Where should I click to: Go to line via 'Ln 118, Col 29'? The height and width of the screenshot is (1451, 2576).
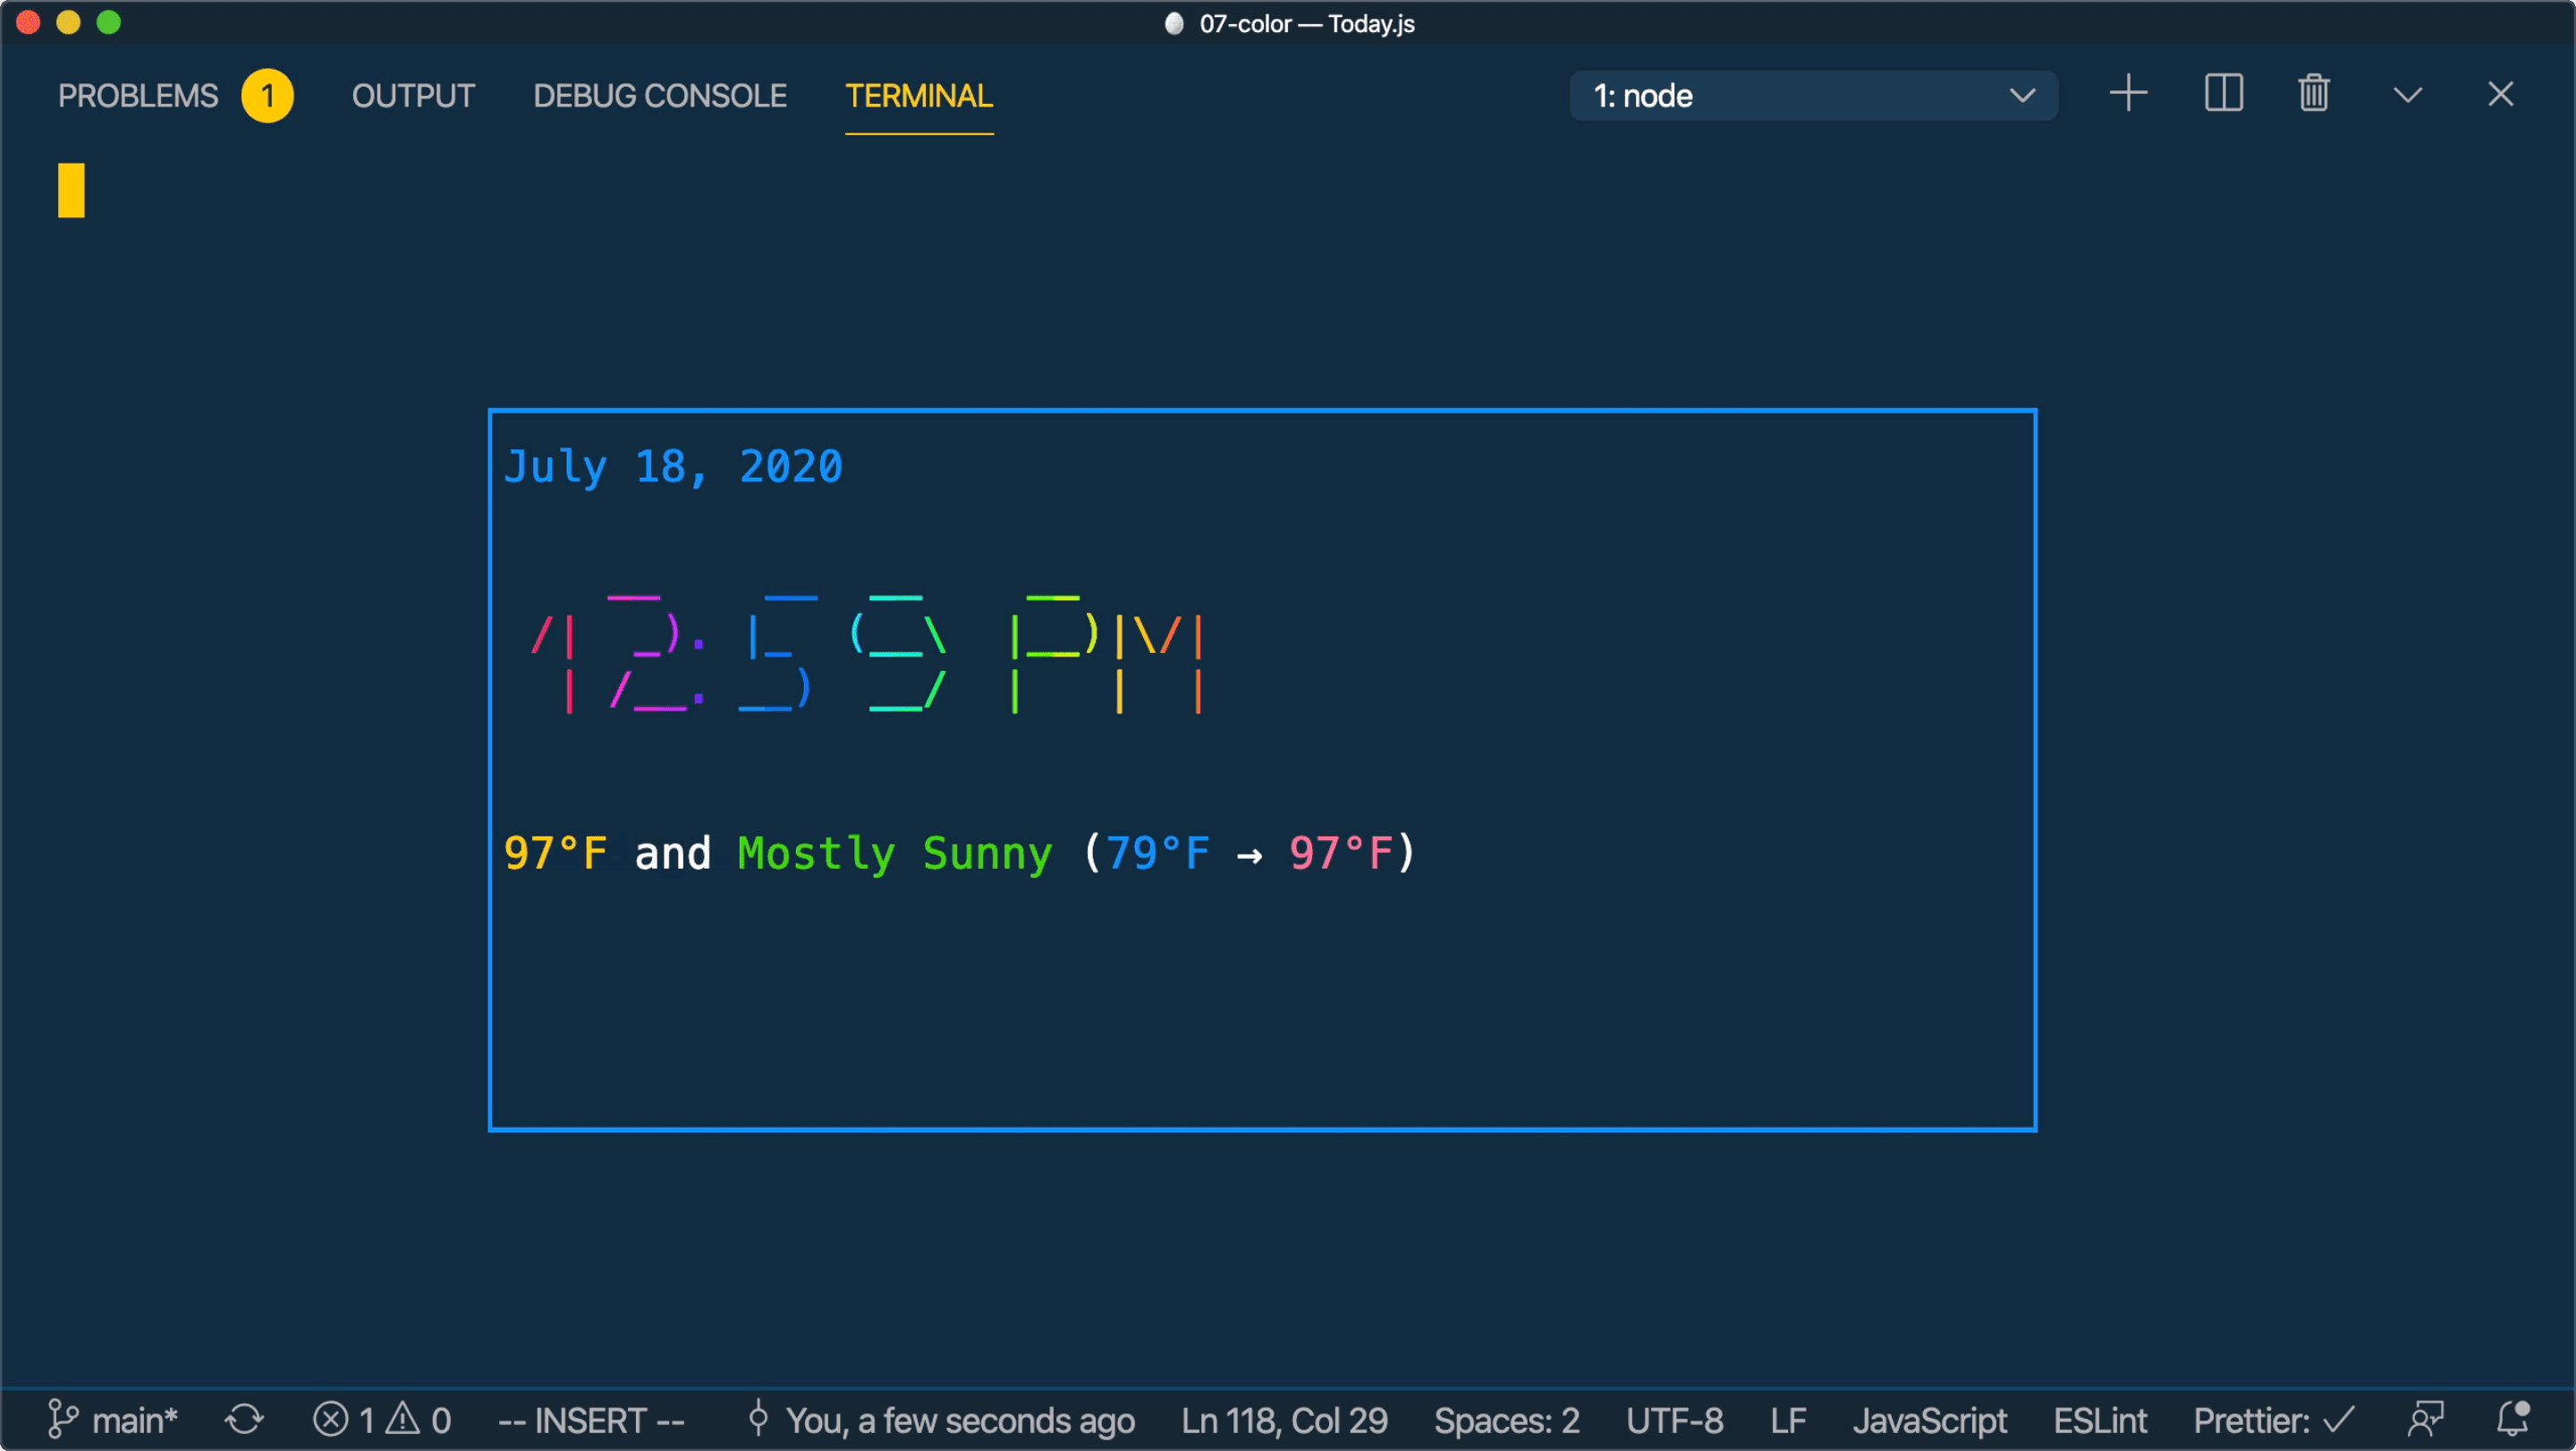1284,1420
